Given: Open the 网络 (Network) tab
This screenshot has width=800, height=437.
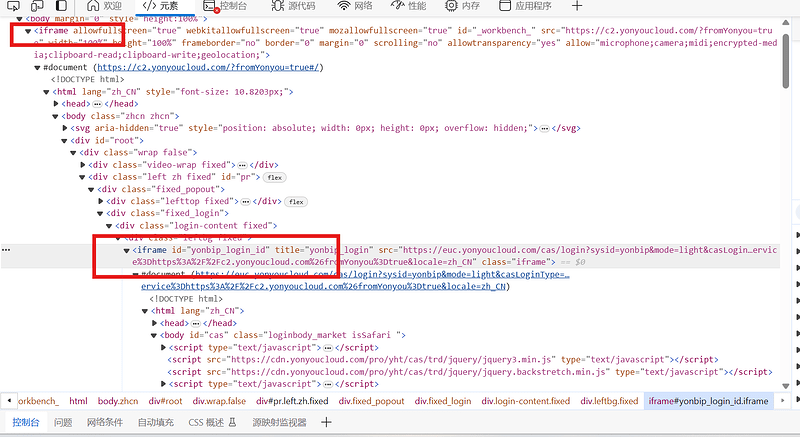Looking at the screenshot, I should pyautogui.click(x=355, y=6).
